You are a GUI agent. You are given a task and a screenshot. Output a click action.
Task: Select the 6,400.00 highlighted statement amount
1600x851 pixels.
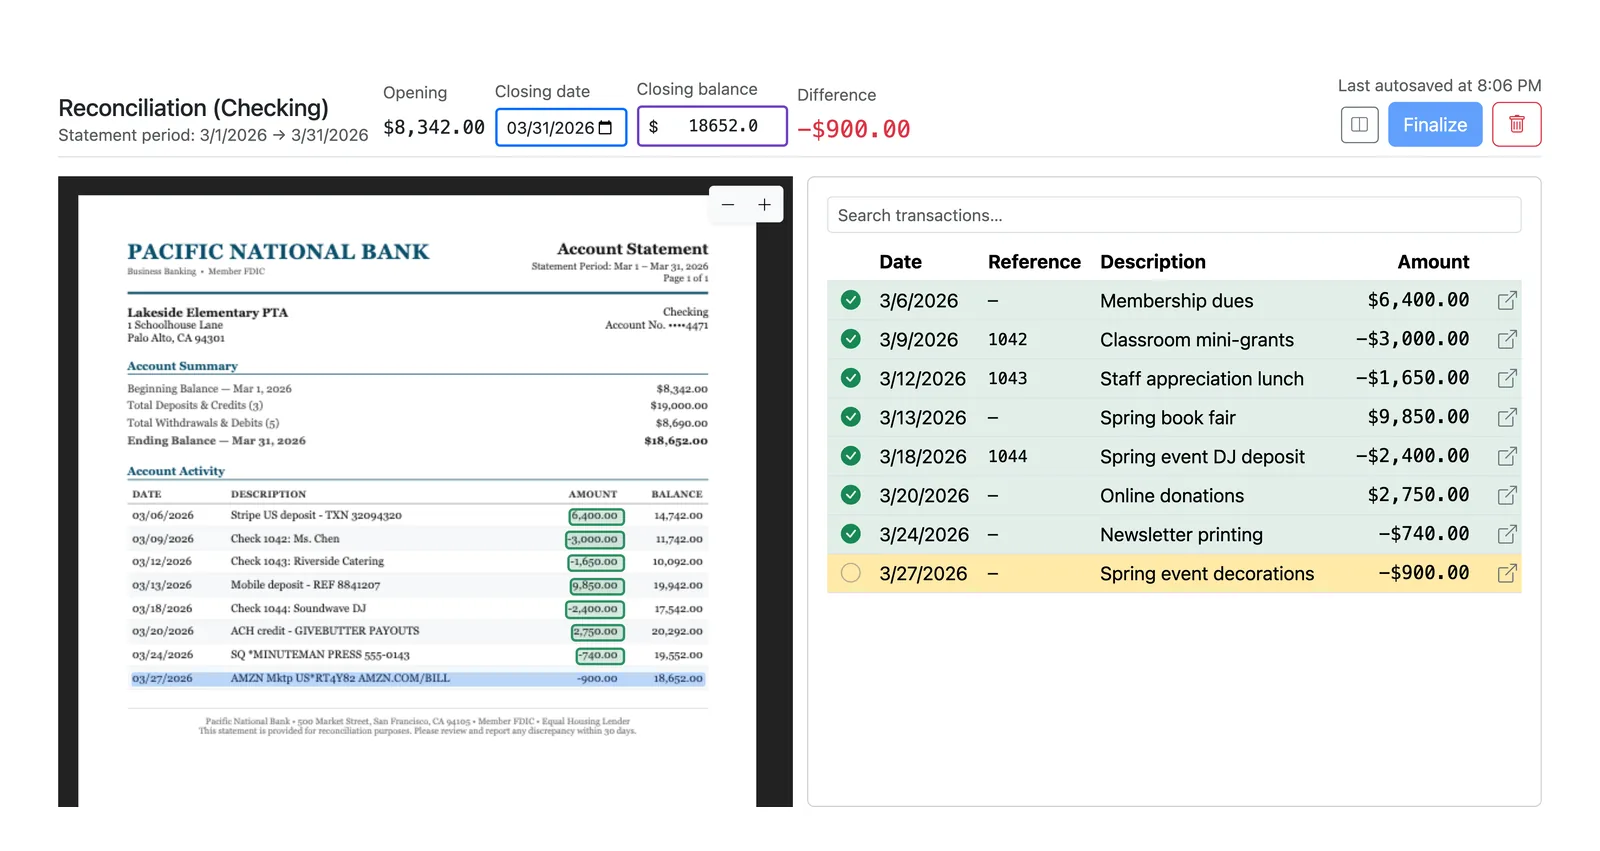pos(596,516)
